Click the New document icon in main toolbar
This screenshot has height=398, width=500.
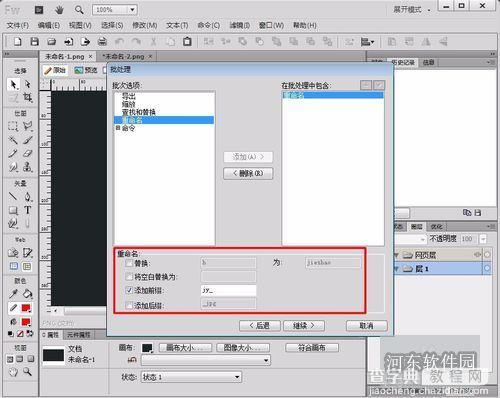pyautogui.click(x=17, y=42)
